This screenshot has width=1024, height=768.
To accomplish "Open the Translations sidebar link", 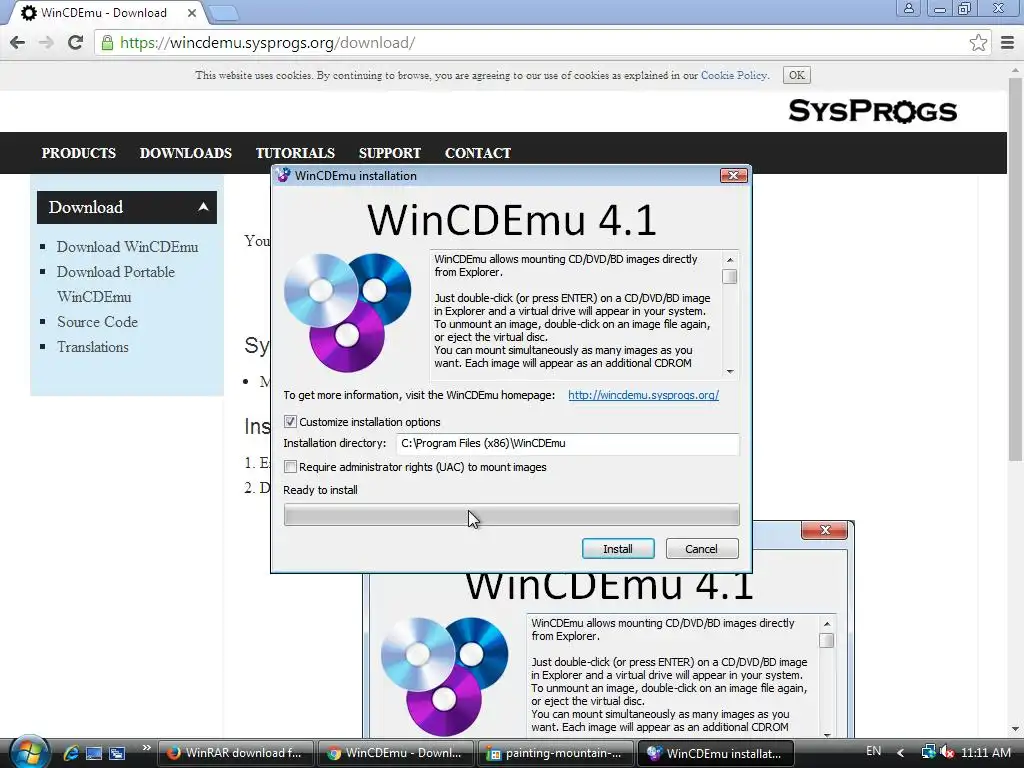I will (x=93, y=347).
